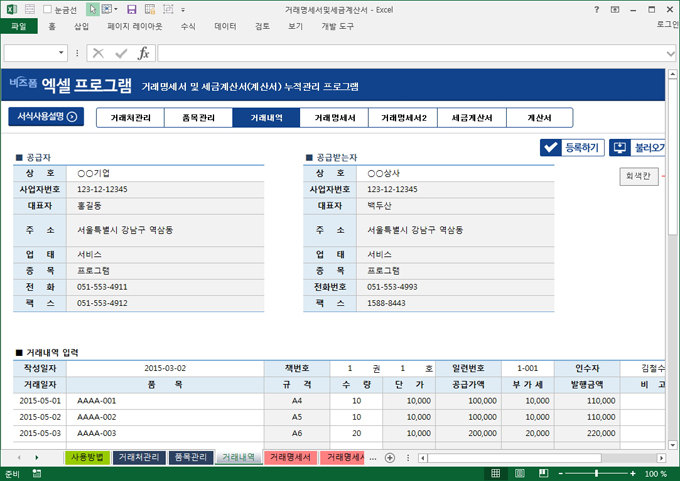
Task: Switch to the 거래처관리 sheet tab
Action: pos(138,457)
